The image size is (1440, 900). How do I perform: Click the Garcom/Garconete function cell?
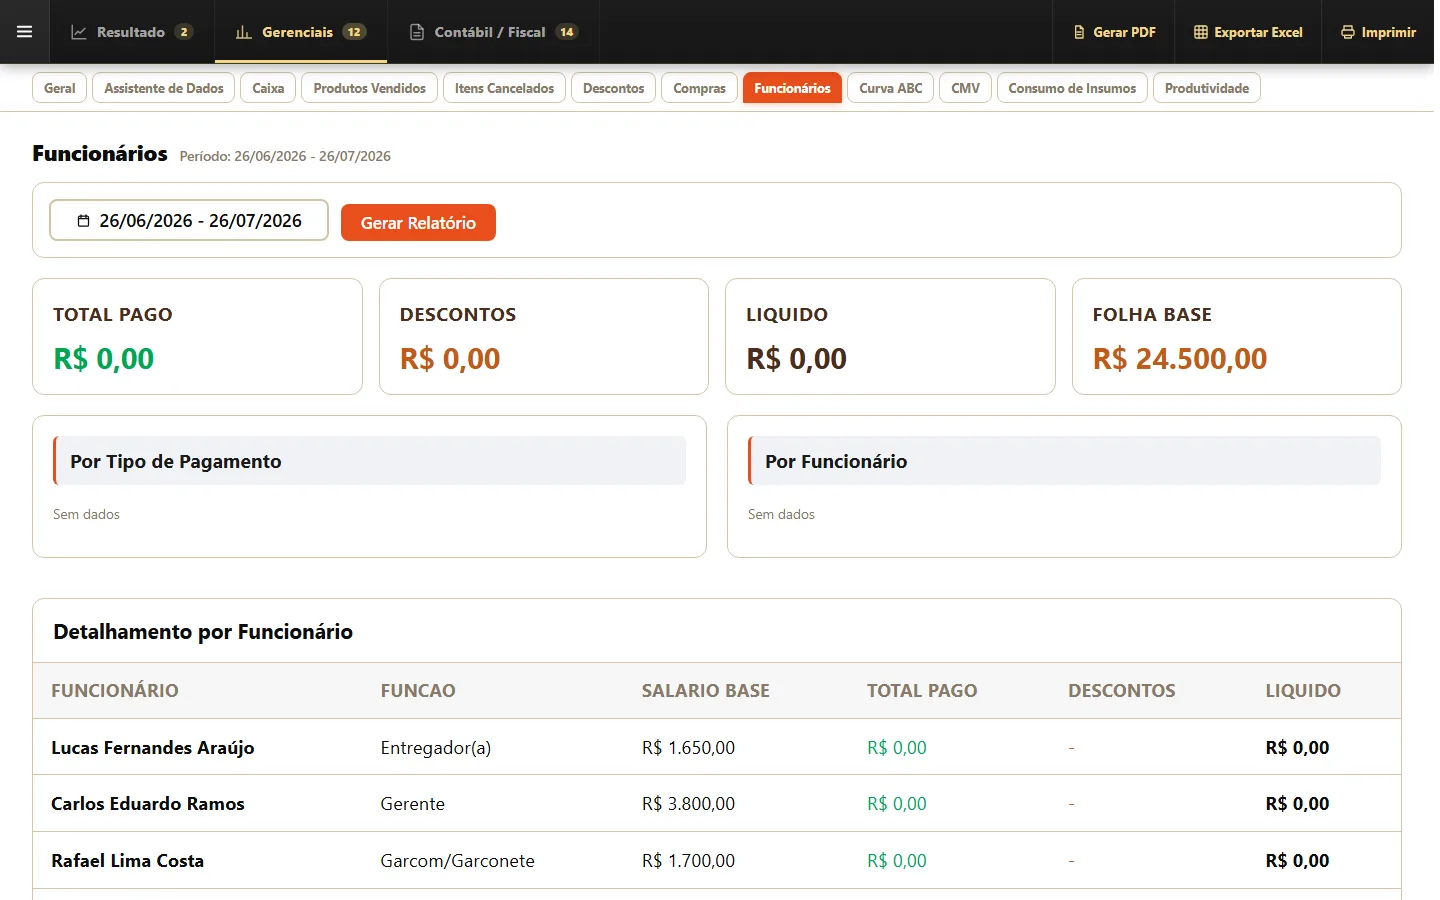[457, 860]
